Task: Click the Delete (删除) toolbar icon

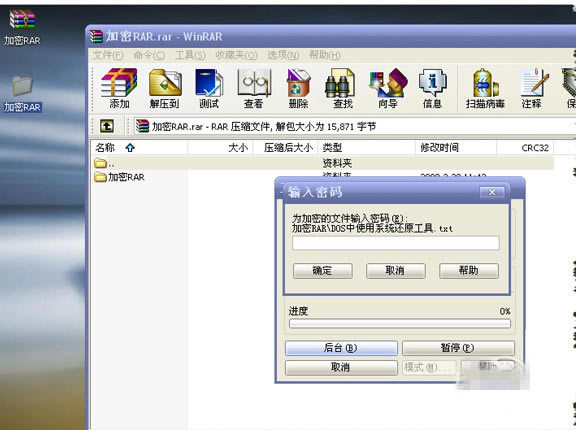Action: pos(298,88)
